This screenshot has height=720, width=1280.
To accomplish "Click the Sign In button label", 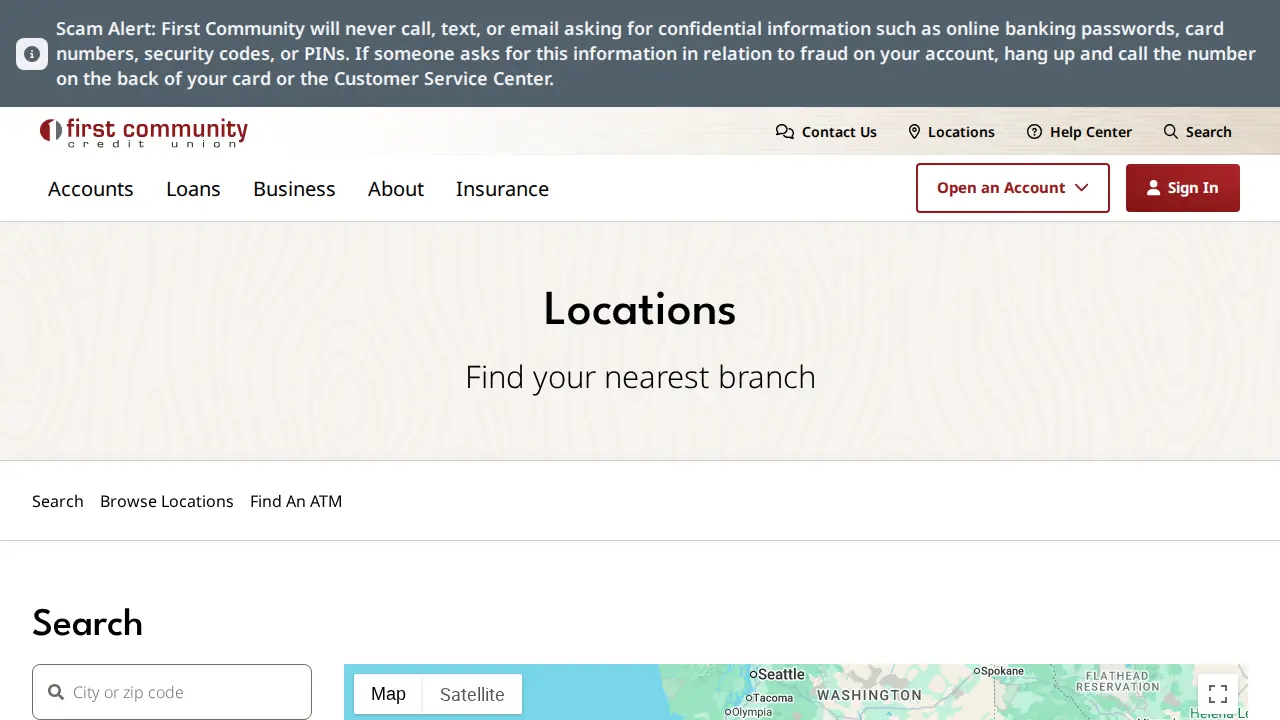I will click(x=1193, y=188).
